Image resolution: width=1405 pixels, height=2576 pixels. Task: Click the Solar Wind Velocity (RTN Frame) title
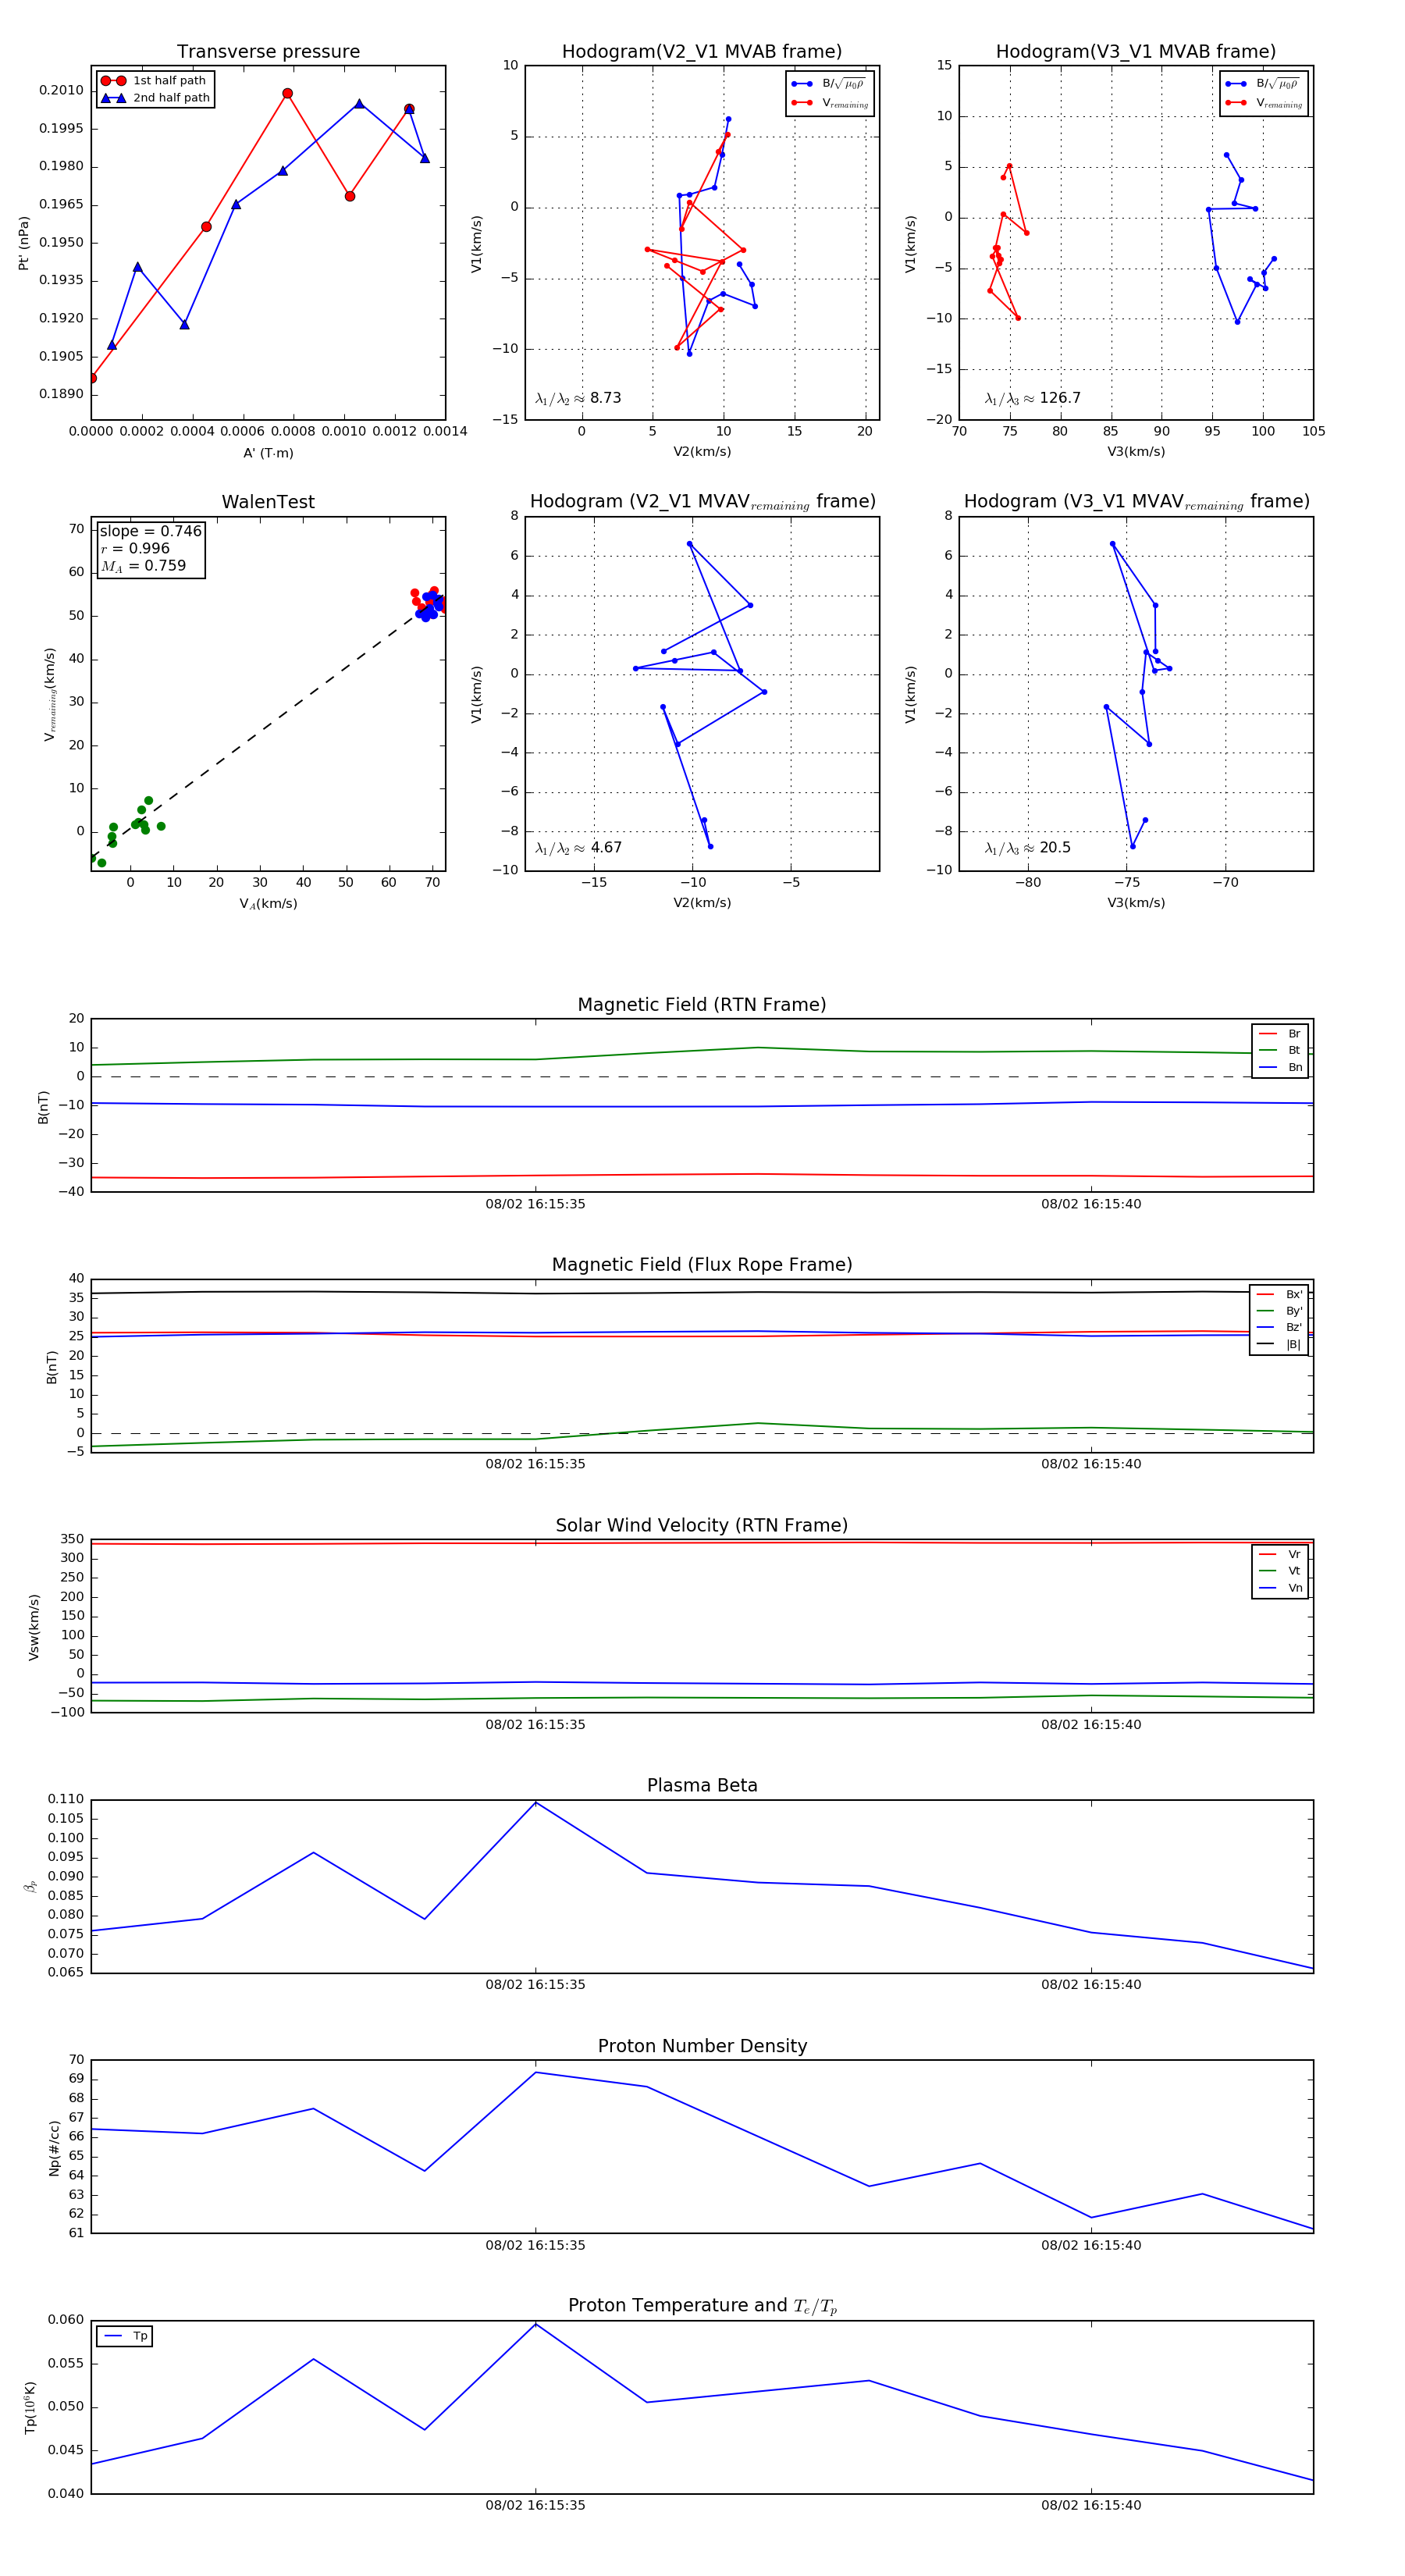(x=702, y=1525)
